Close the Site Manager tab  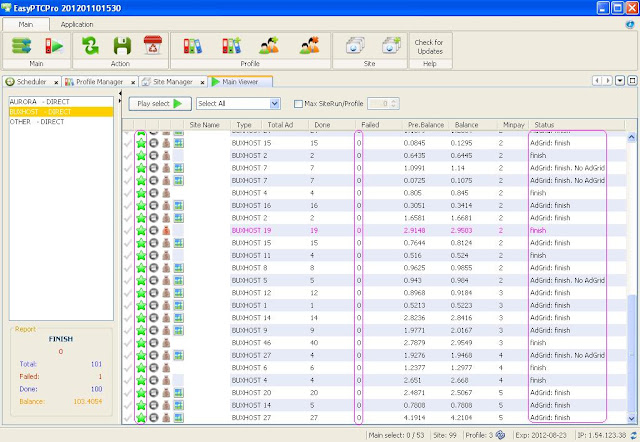(202, 82)
